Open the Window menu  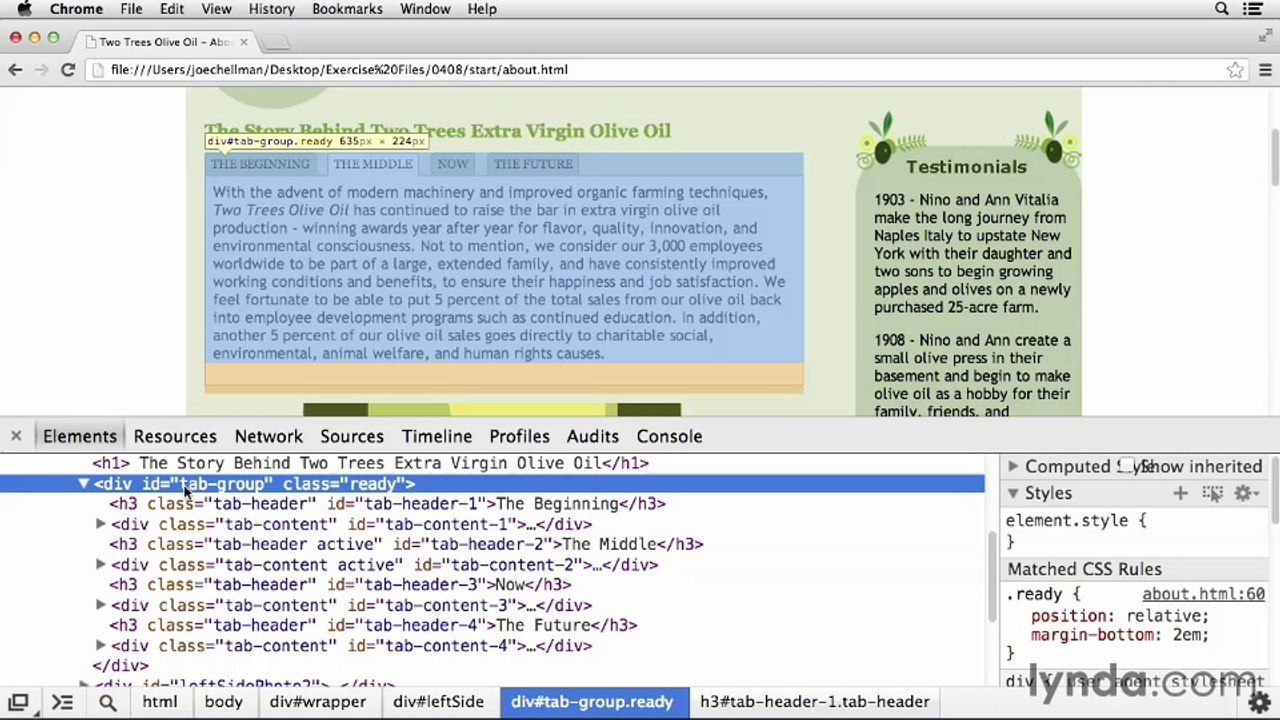pyautogui.click(x=425, y=9)
